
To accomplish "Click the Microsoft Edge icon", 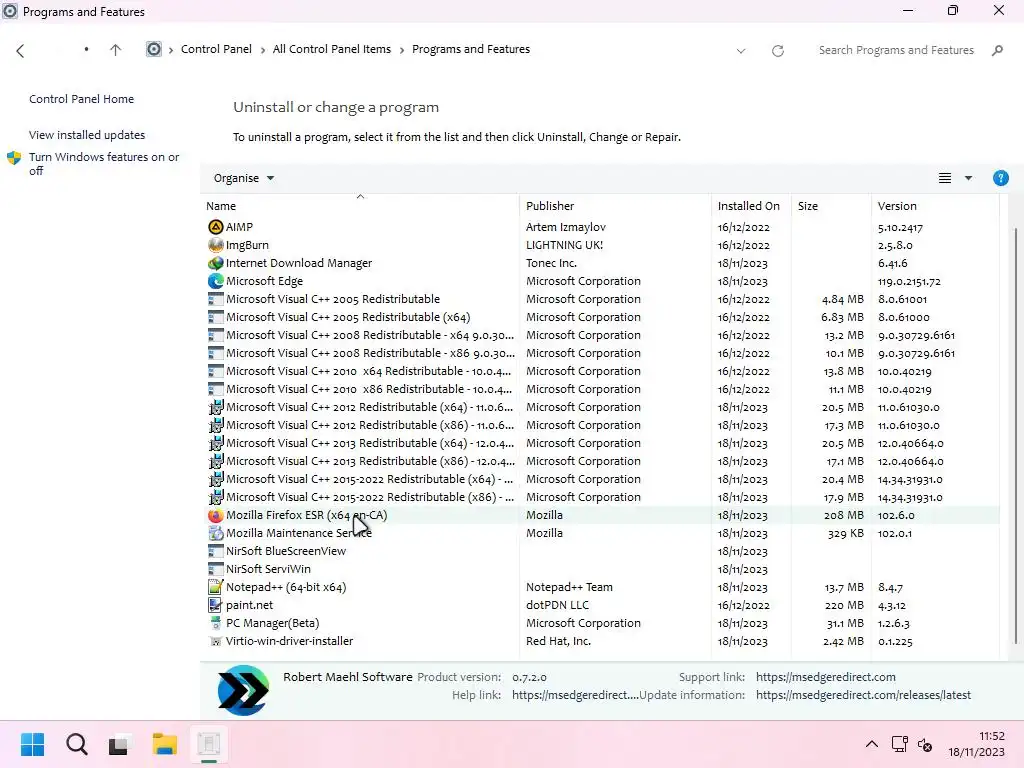I will point(216,281).
